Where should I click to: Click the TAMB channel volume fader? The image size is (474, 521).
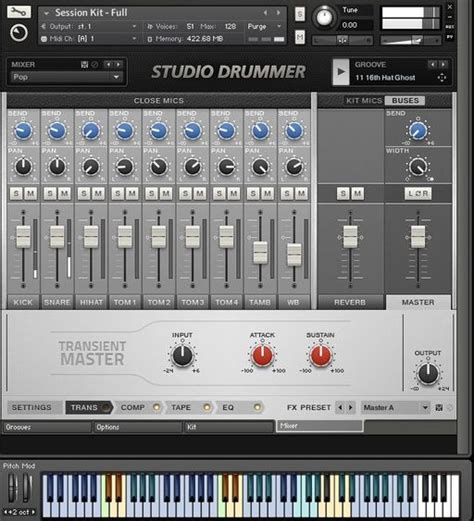click(x=260, y=252)
